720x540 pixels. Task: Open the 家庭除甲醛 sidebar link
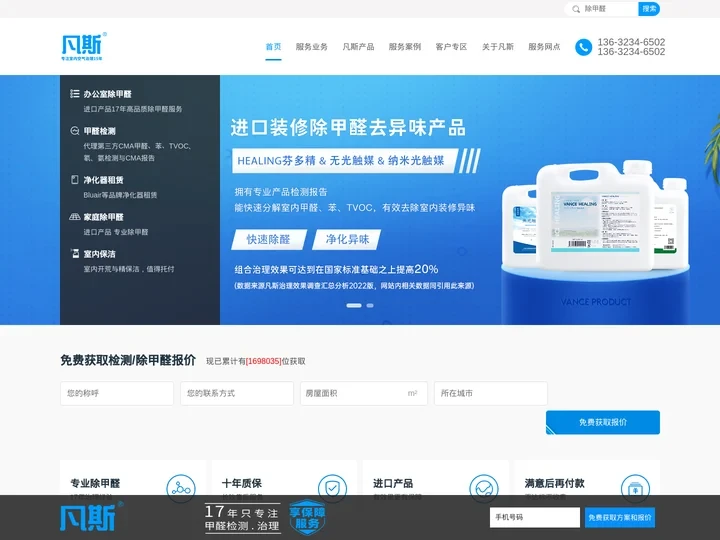[x=103, y=217]
